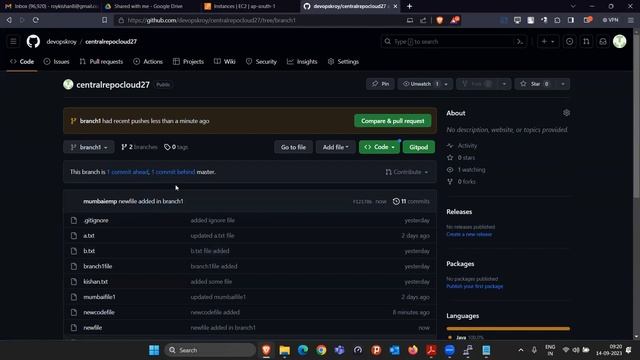The width and height of the screenshot is (640, 360).
Task: Click the Windows Start button
Action: 154,350
